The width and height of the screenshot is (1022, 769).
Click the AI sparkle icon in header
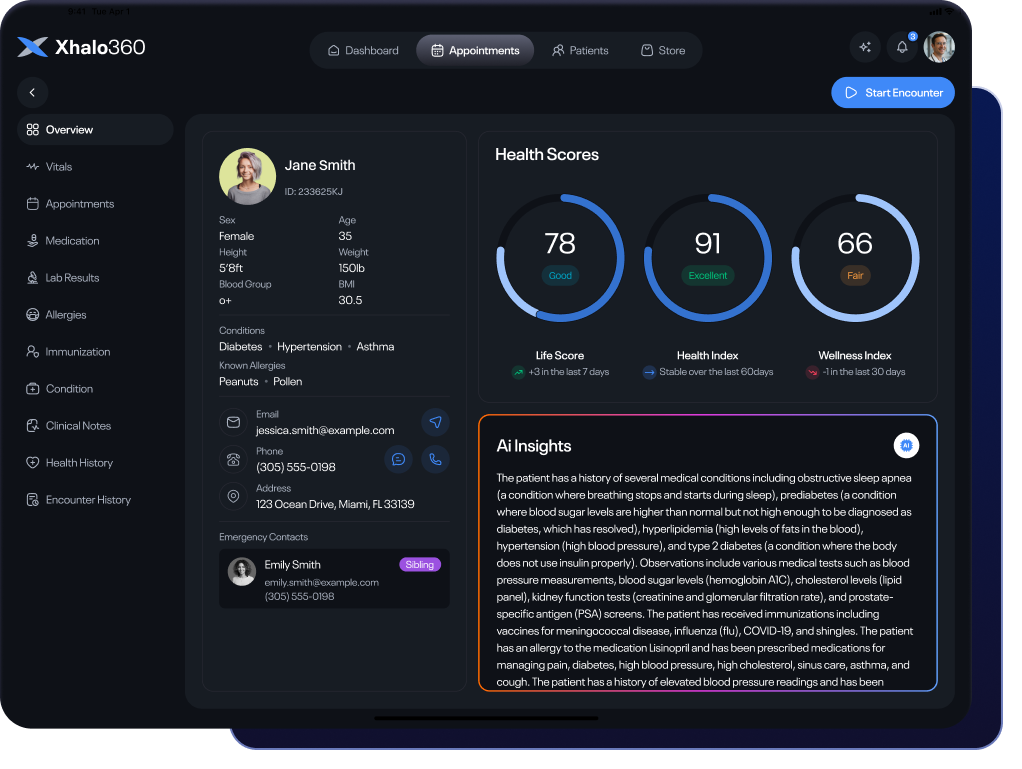pyautogui.click(x=865, y=47)
